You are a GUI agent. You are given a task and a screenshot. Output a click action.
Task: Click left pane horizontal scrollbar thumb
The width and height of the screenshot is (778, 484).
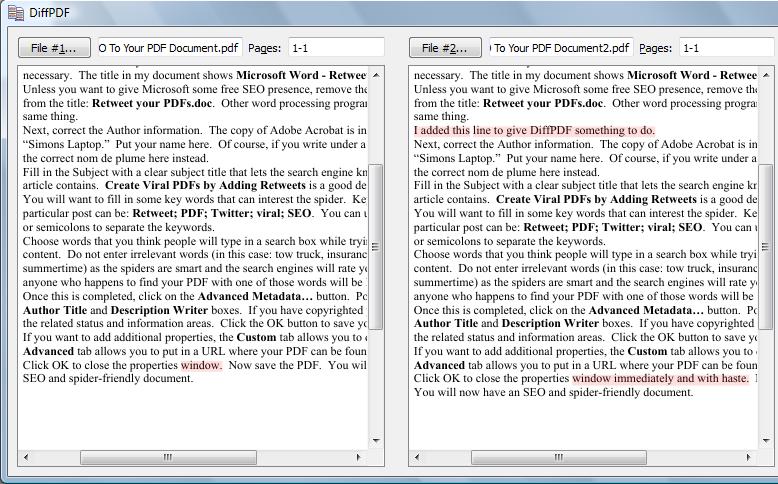[x=168, y=458]
